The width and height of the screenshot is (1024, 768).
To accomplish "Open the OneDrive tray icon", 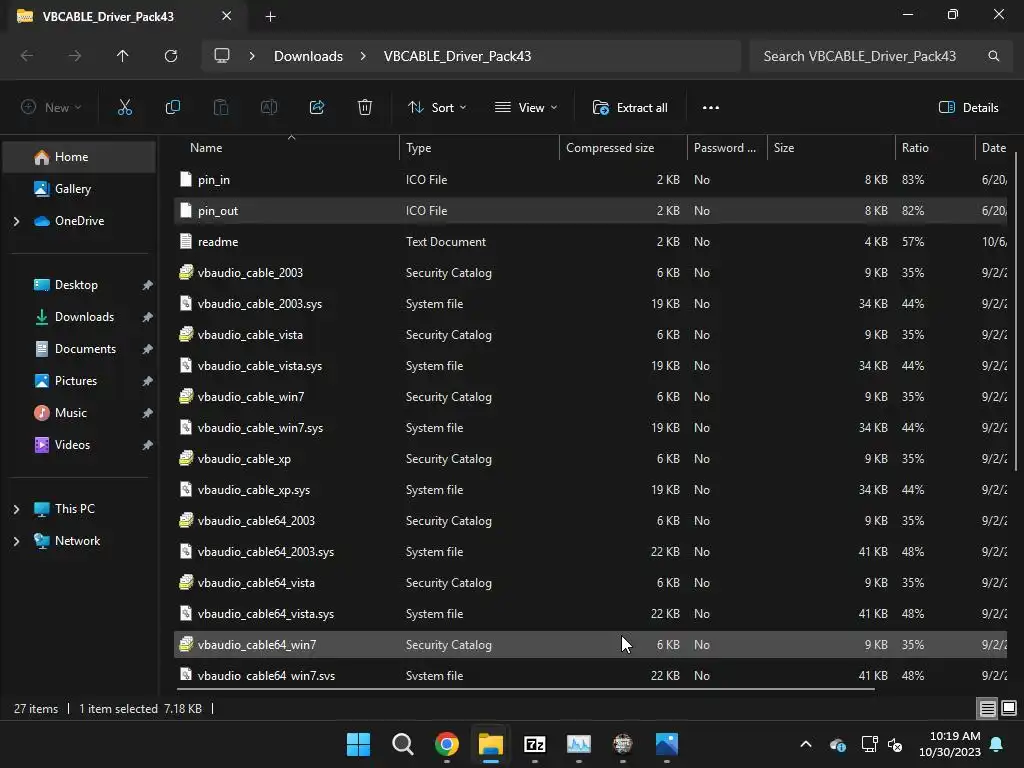I will [x=838, y=744].
